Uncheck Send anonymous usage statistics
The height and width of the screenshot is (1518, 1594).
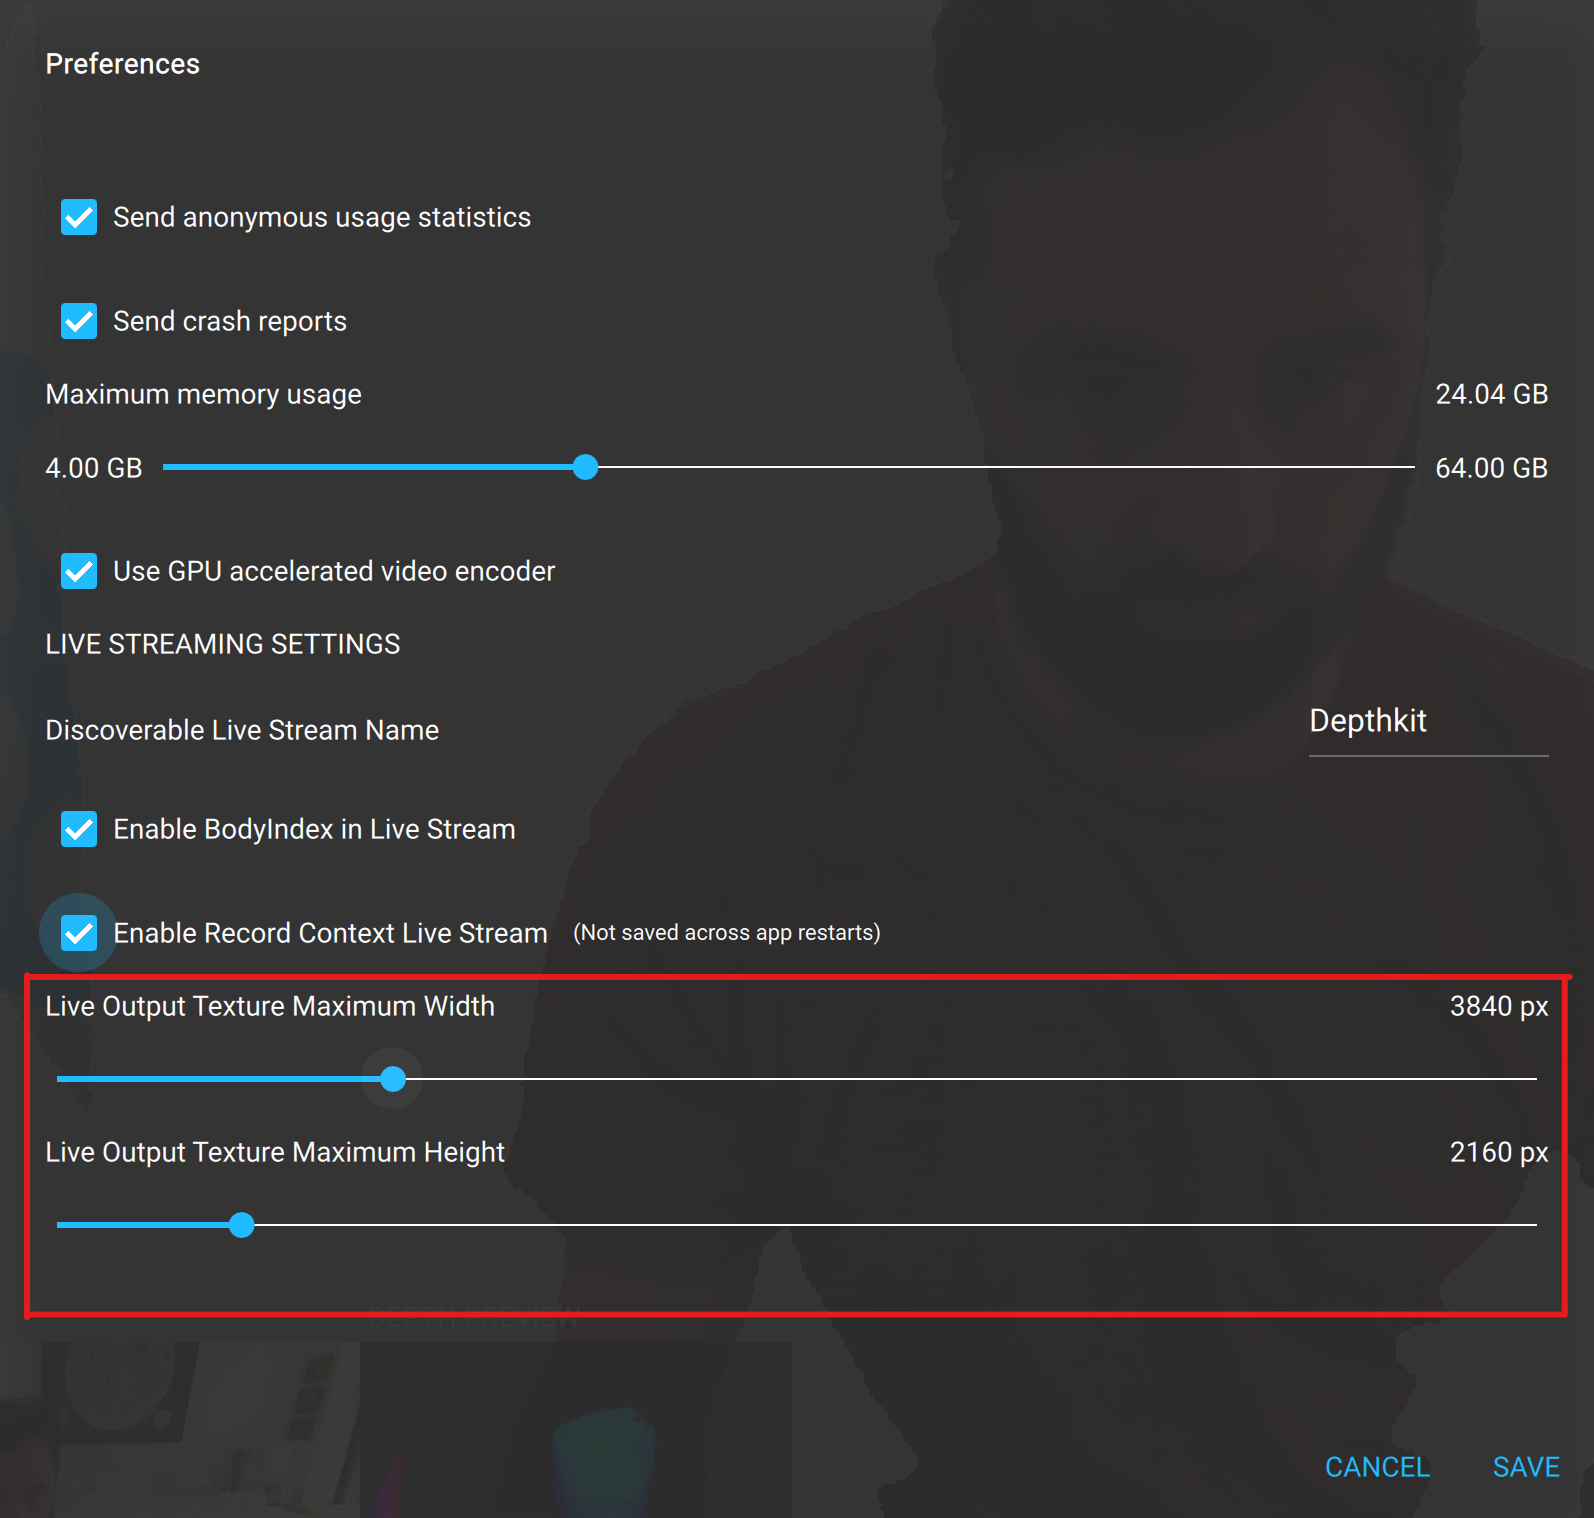click(79, 218)
